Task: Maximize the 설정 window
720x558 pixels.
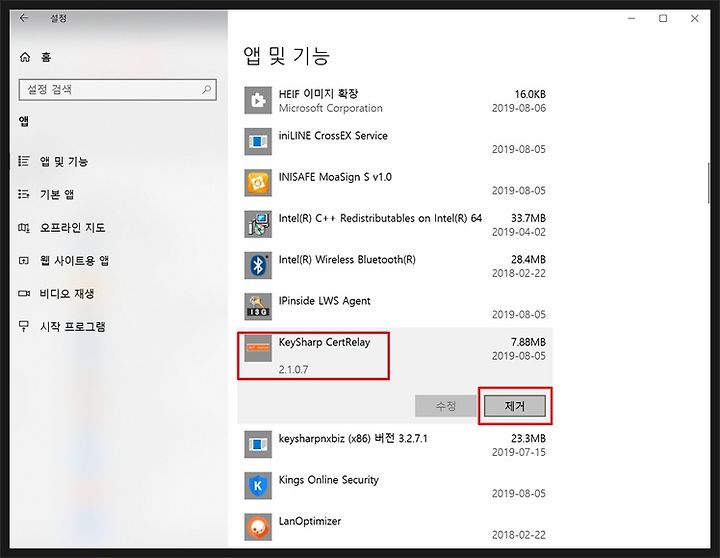Action: click(x=663, y=18)
